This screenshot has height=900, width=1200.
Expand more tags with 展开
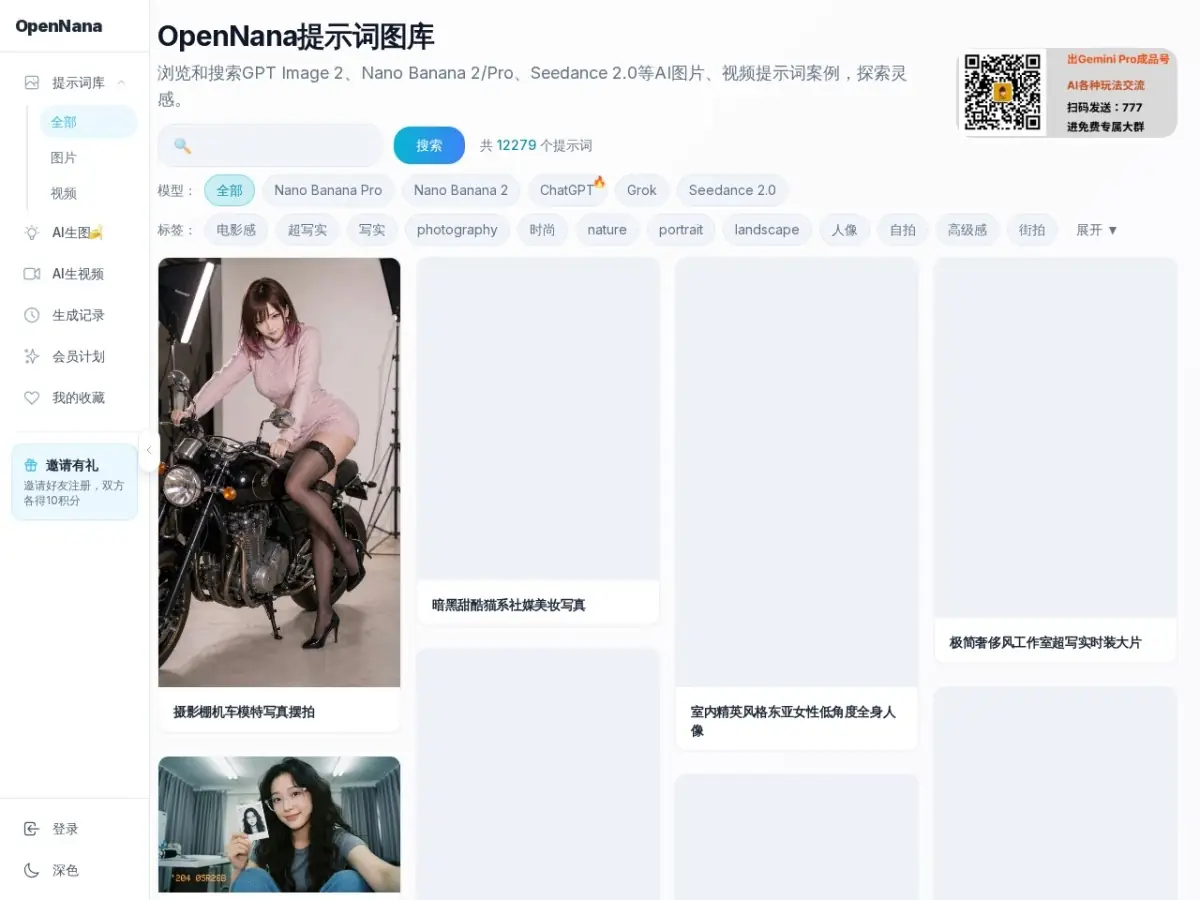[1096, 230]
